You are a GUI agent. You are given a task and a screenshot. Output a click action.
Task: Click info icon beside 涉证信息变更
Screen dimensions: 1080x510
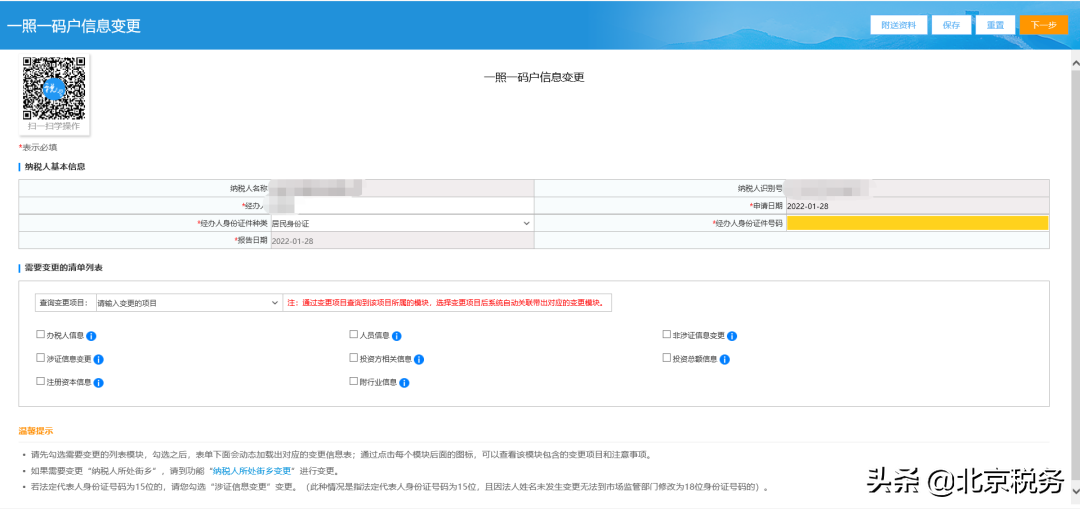coord(98,360)
